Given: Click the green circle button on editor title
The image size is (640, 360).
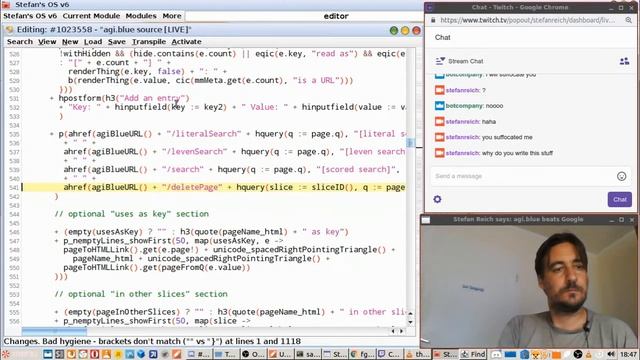Looking at the screenshot, I should (394, 30).
